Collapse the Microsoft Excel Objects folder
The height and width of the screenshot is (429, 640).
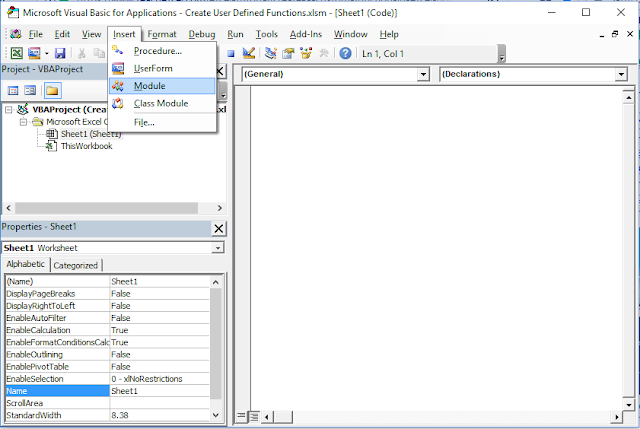click(23, 122)
